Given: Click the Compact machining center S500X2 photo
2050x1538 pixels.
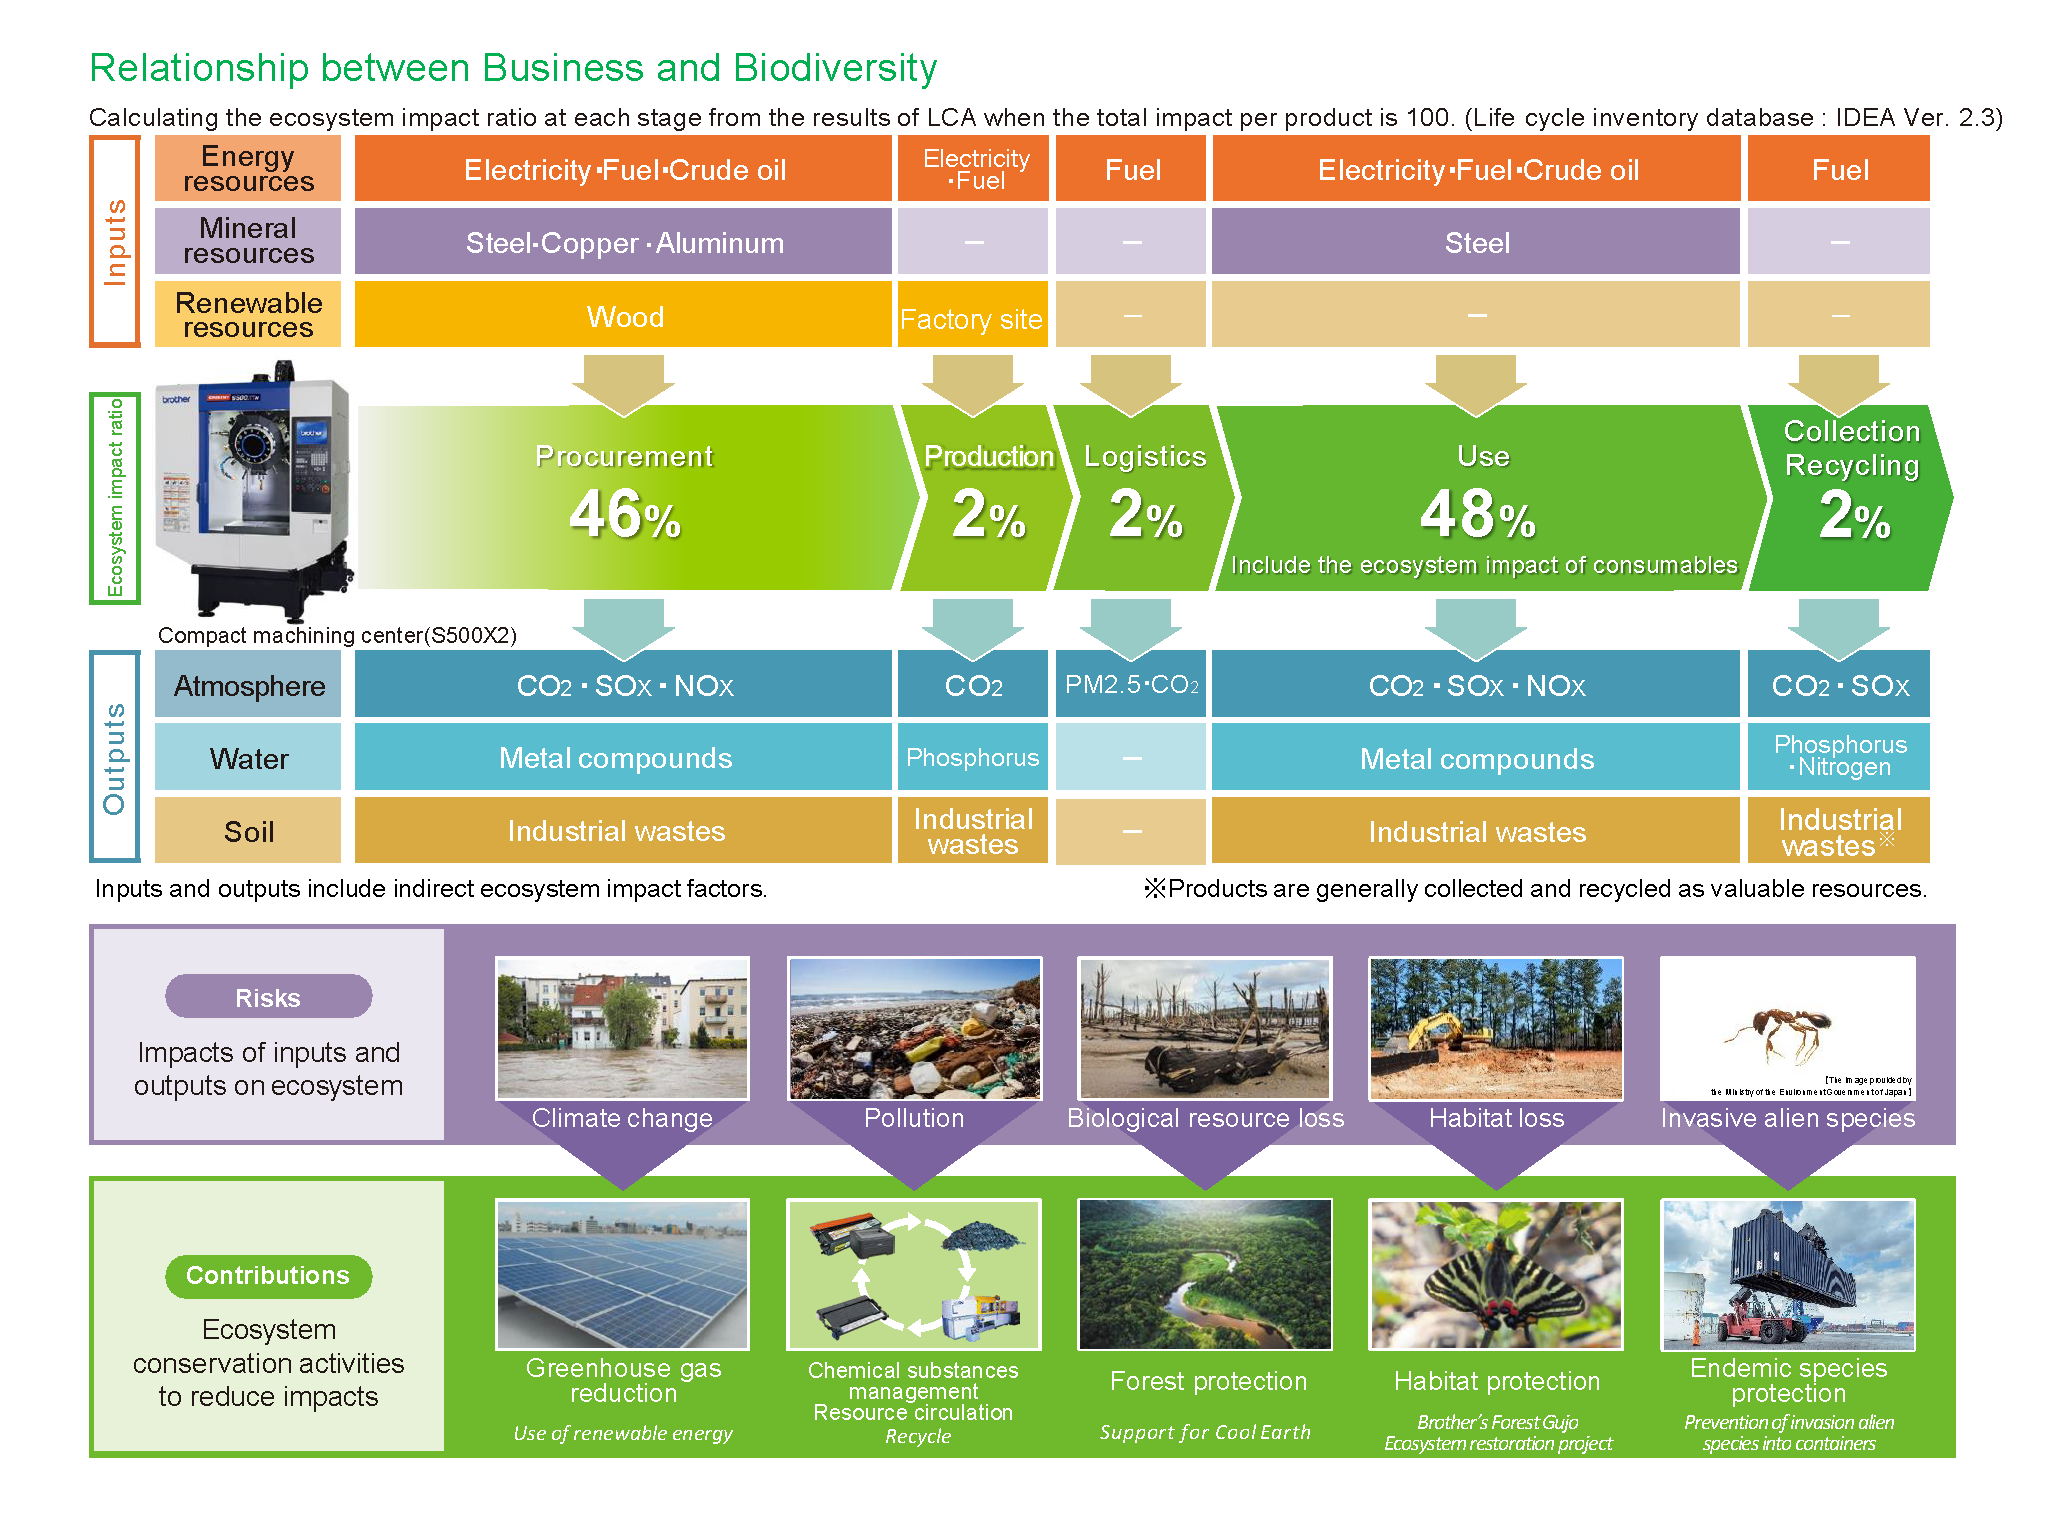Looking at the screenshot, I should 255,491.
